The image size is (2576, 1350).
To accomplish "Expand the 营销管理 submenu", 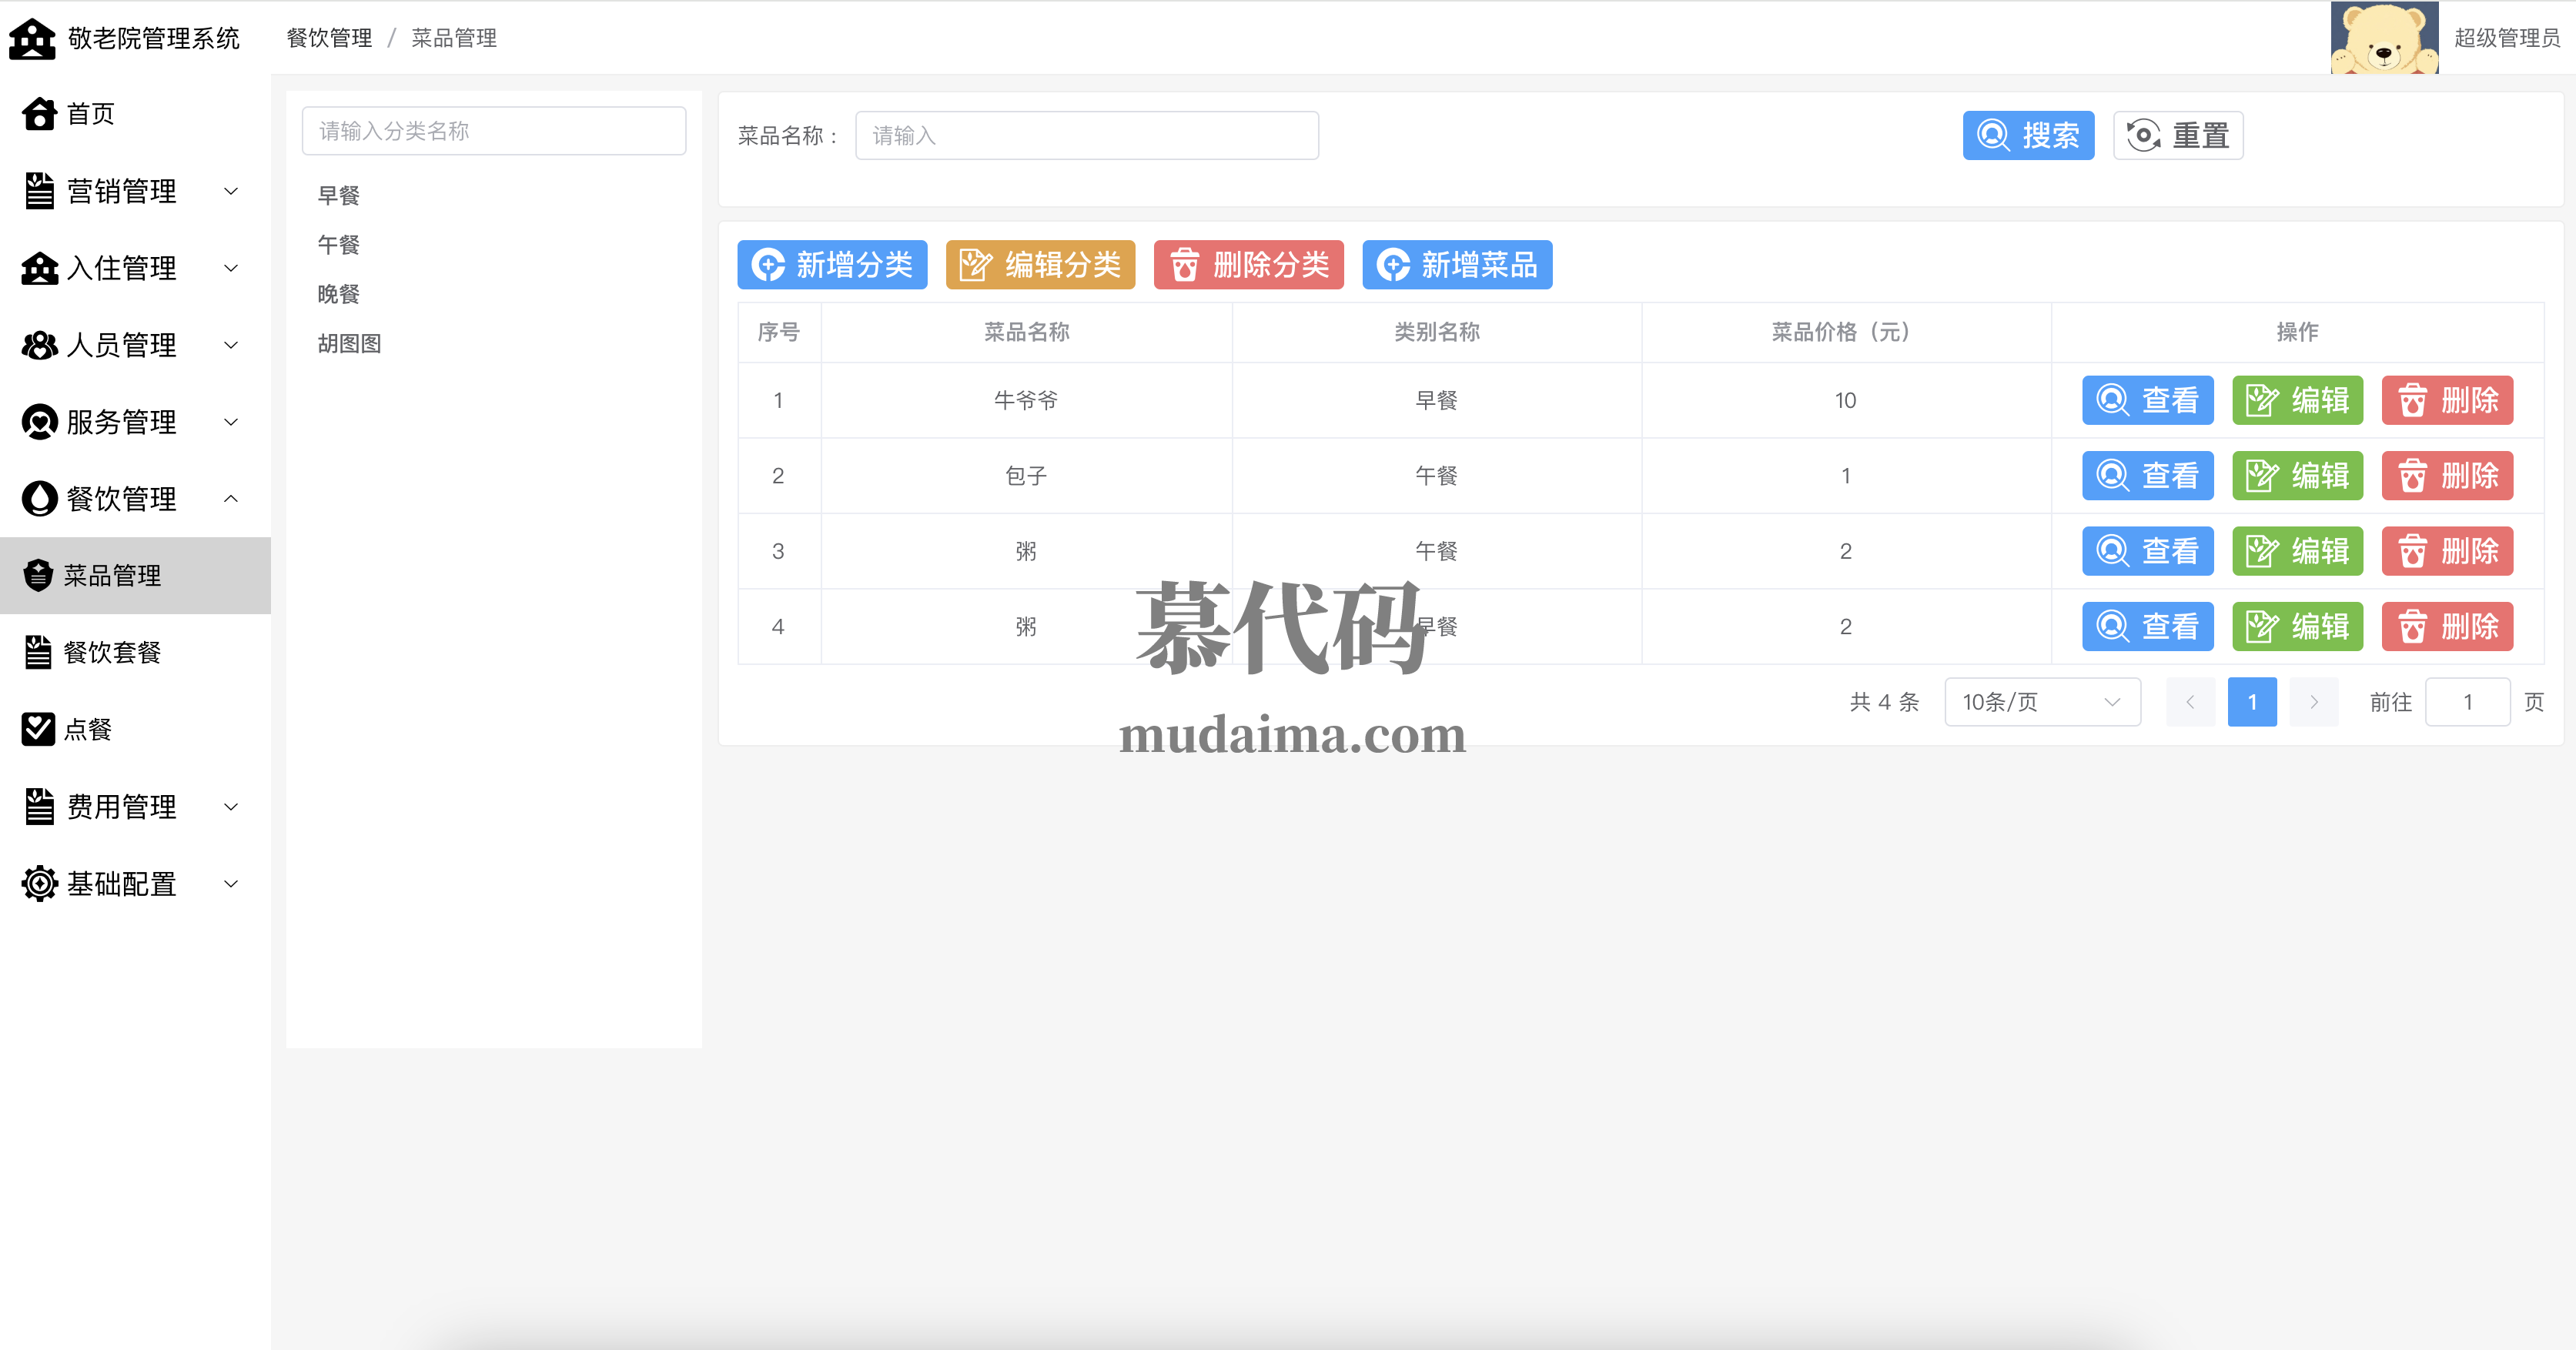I will [231, 191].
